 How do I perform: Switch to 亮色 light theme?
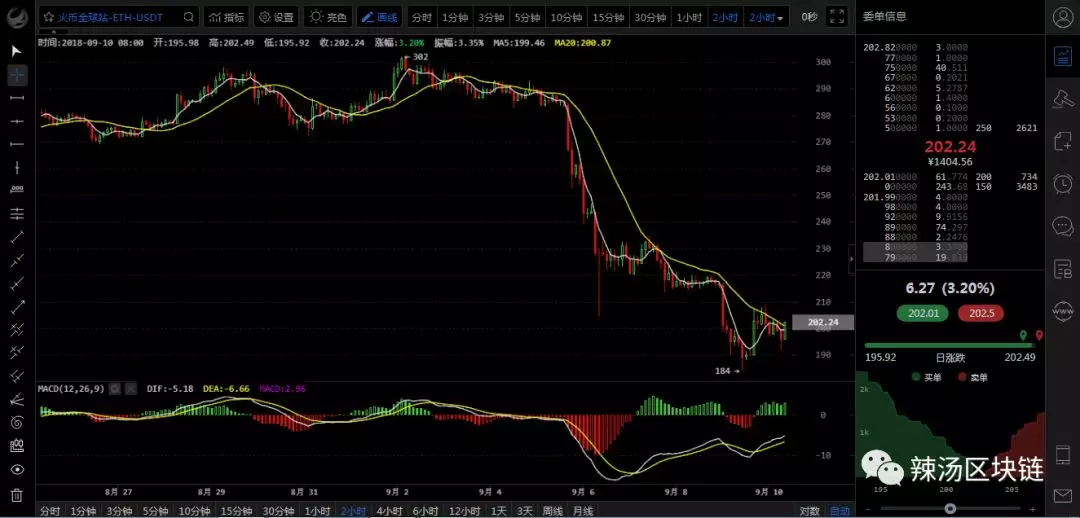[329, 17]
